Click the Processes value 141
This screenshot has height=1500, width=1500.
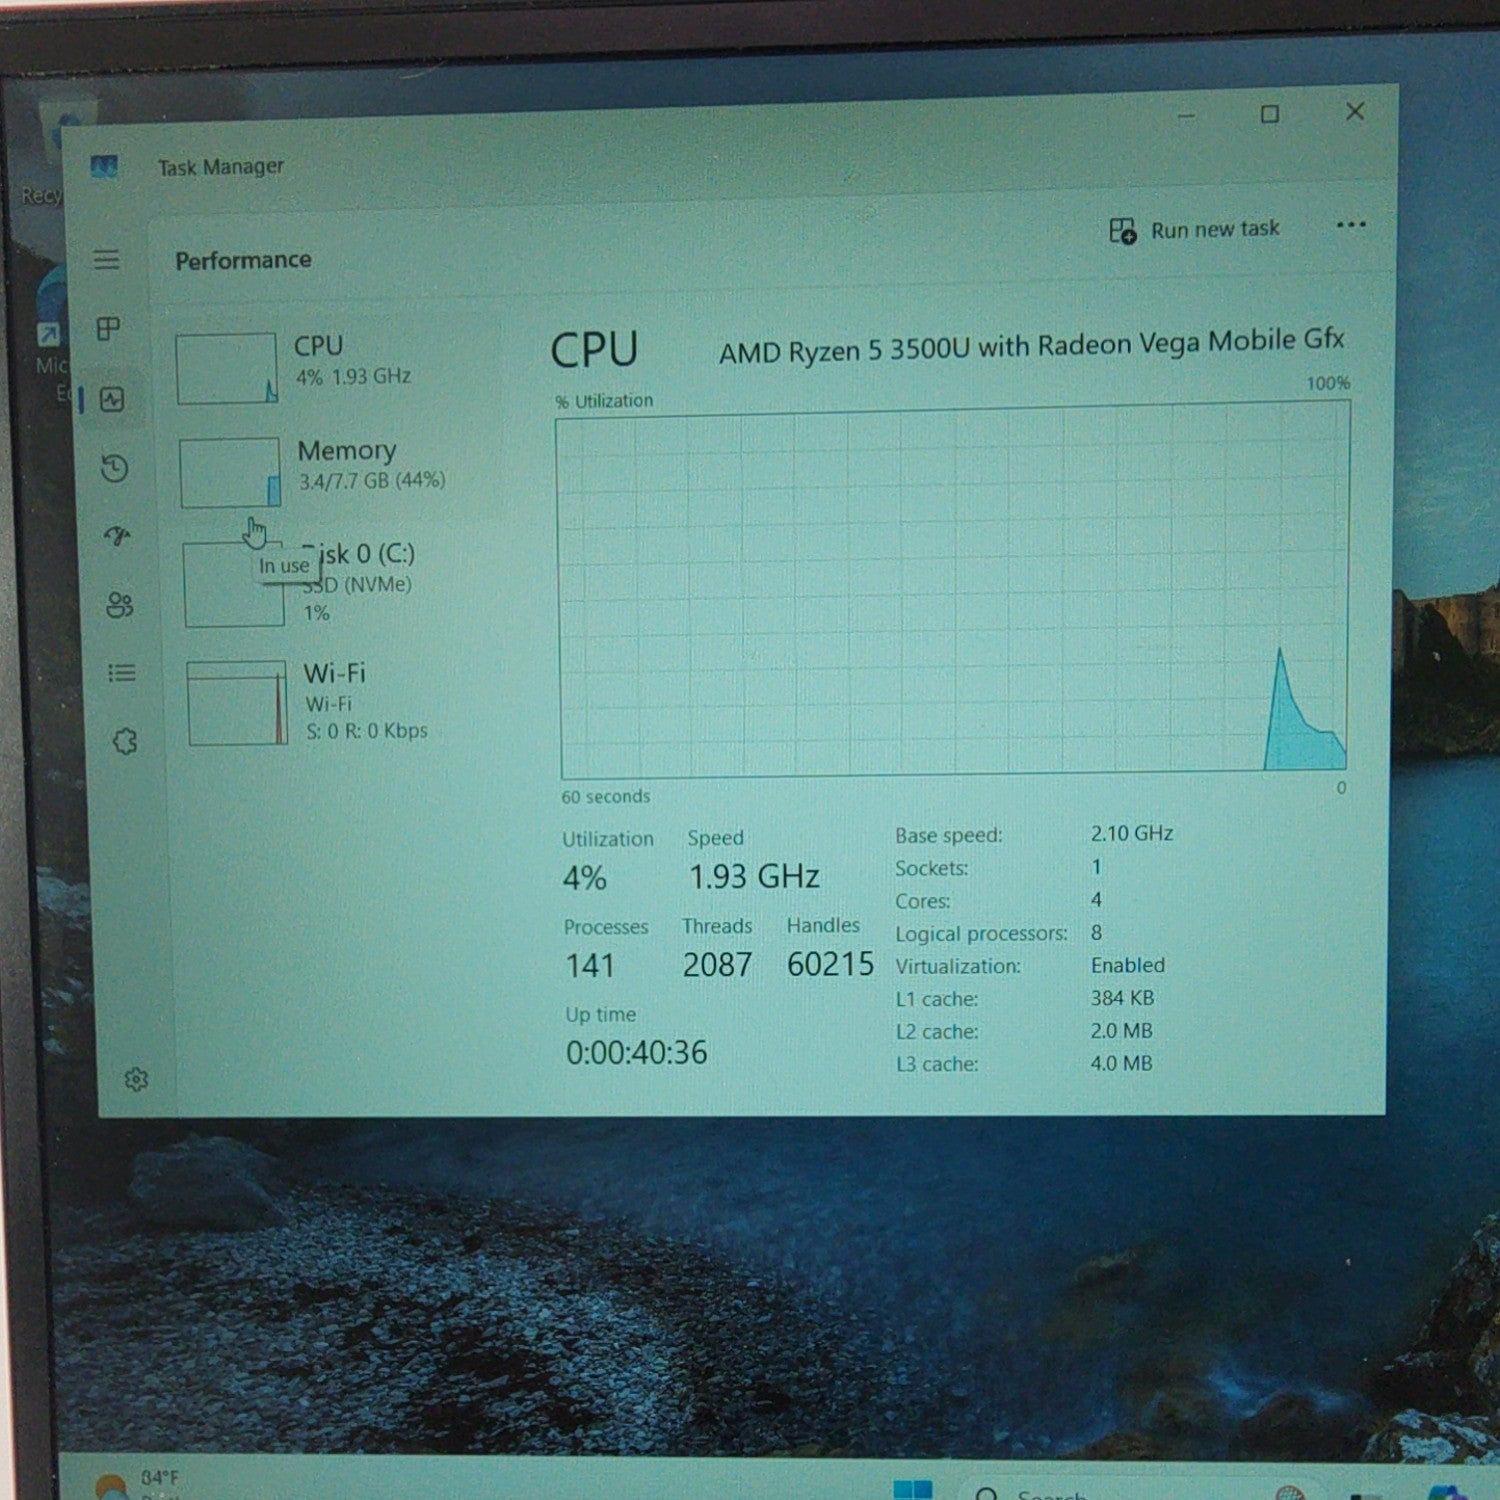tap(589, 965)
